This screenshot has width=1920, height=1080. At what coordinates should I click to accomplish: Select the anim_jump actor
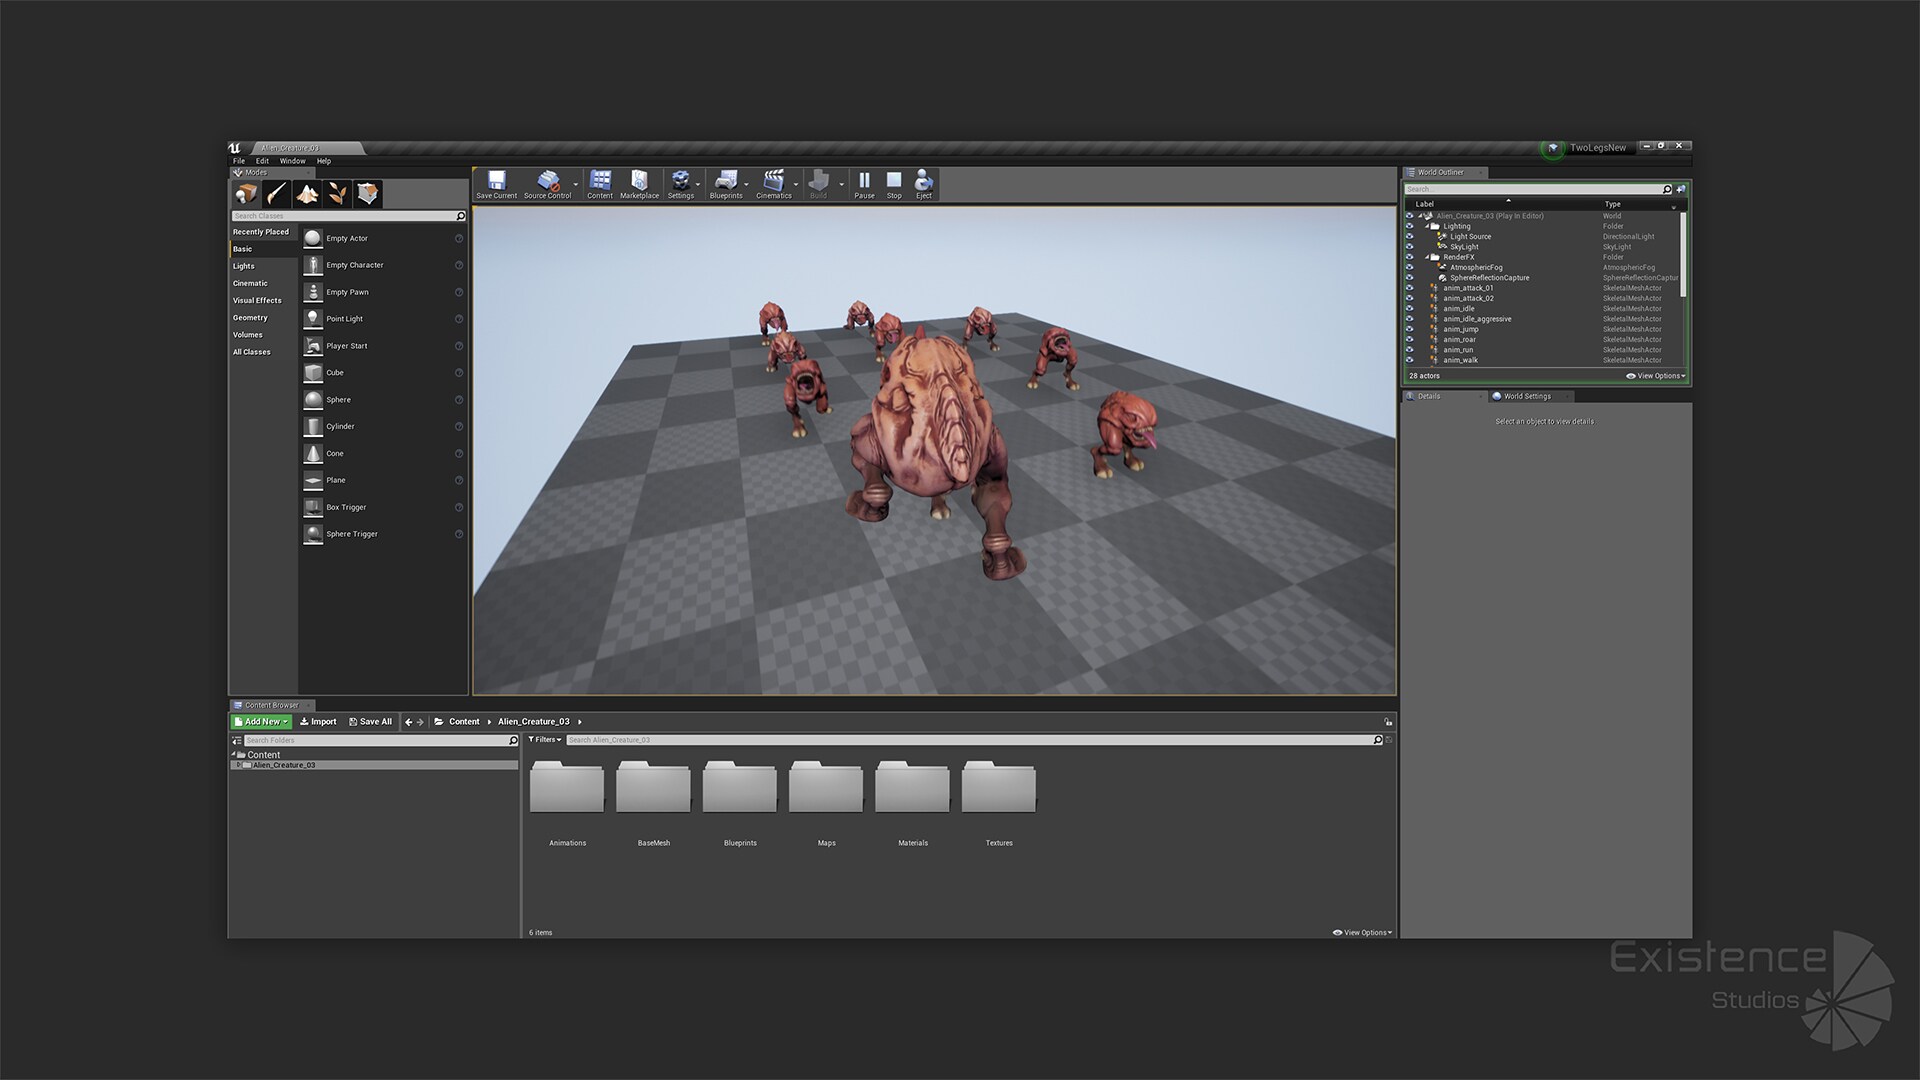click(1461, 329)
